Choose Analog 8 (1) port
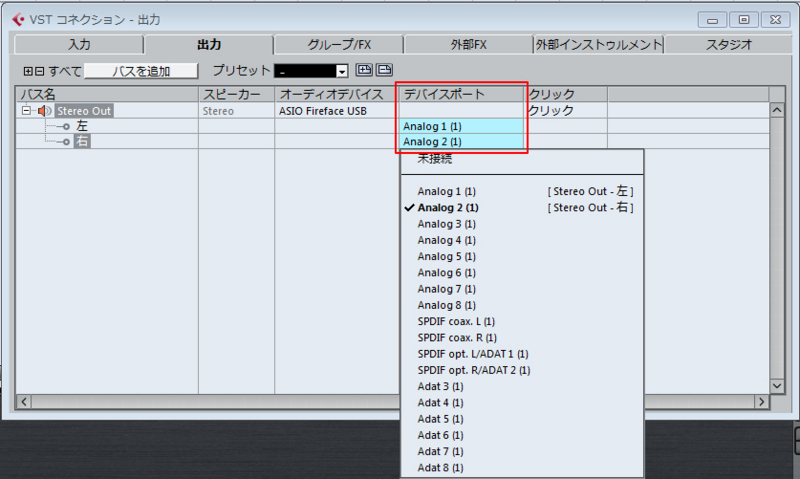The width and height of the screenshot is (800, 479). pyautogui.click(x=522, y=305)
